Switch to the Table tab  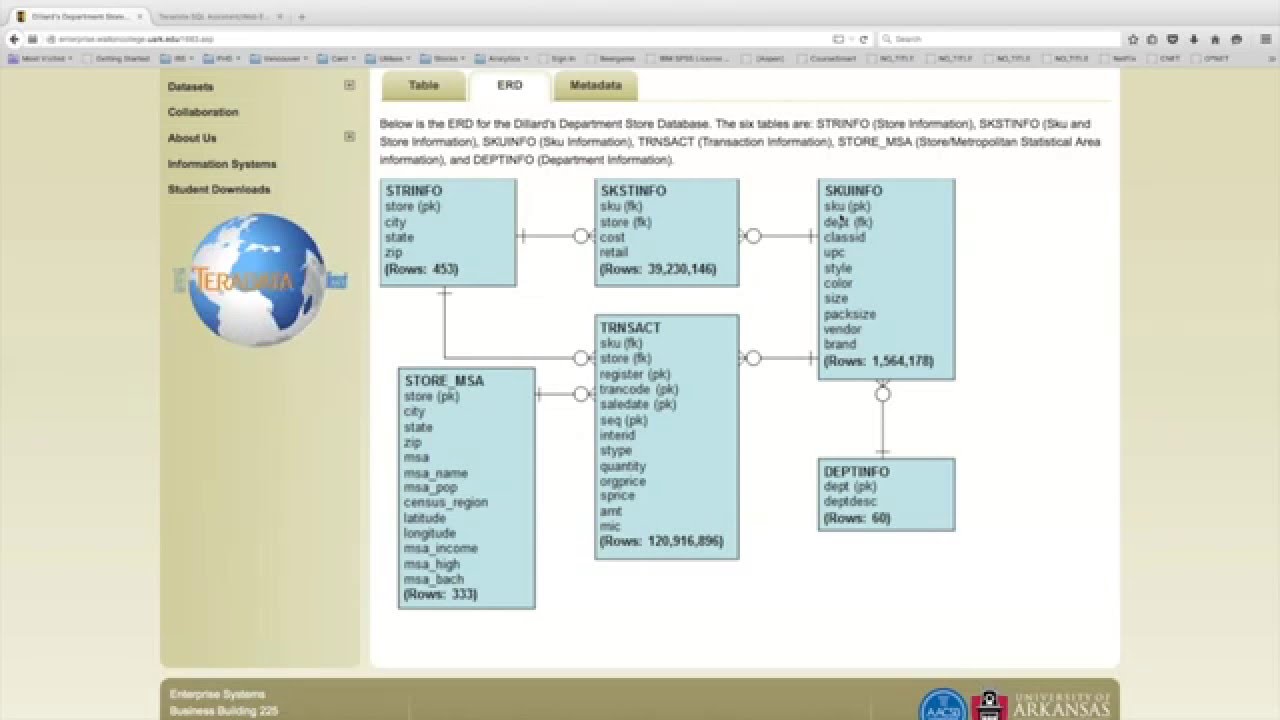[423, 86]
